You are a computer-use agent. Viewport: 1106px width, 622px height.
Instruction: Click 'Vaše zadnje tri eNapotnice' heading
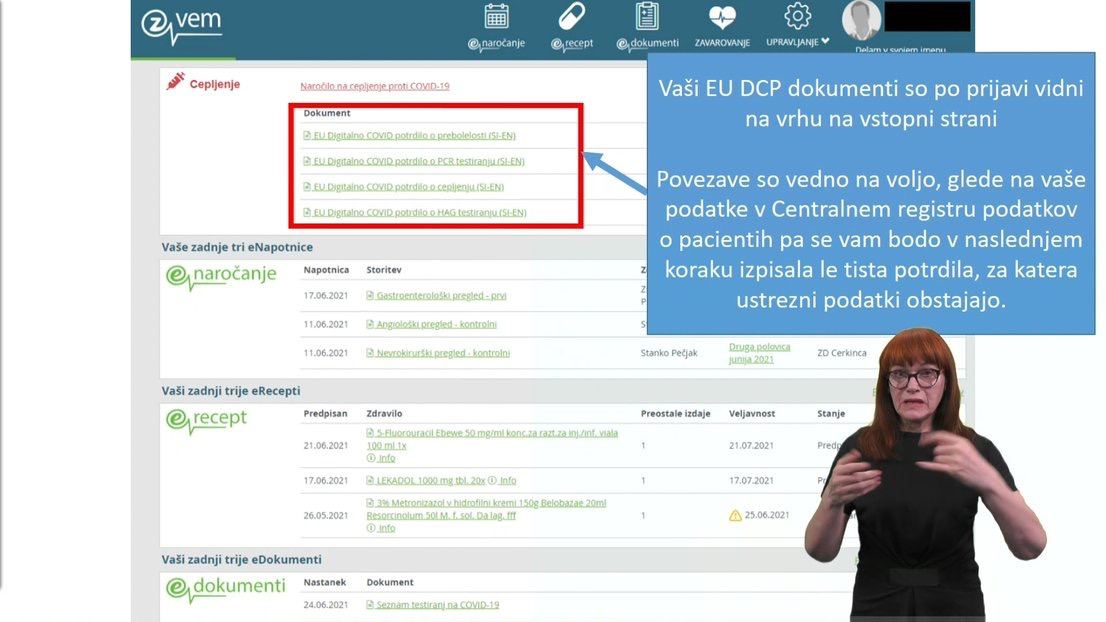click(x=237, y=248)
